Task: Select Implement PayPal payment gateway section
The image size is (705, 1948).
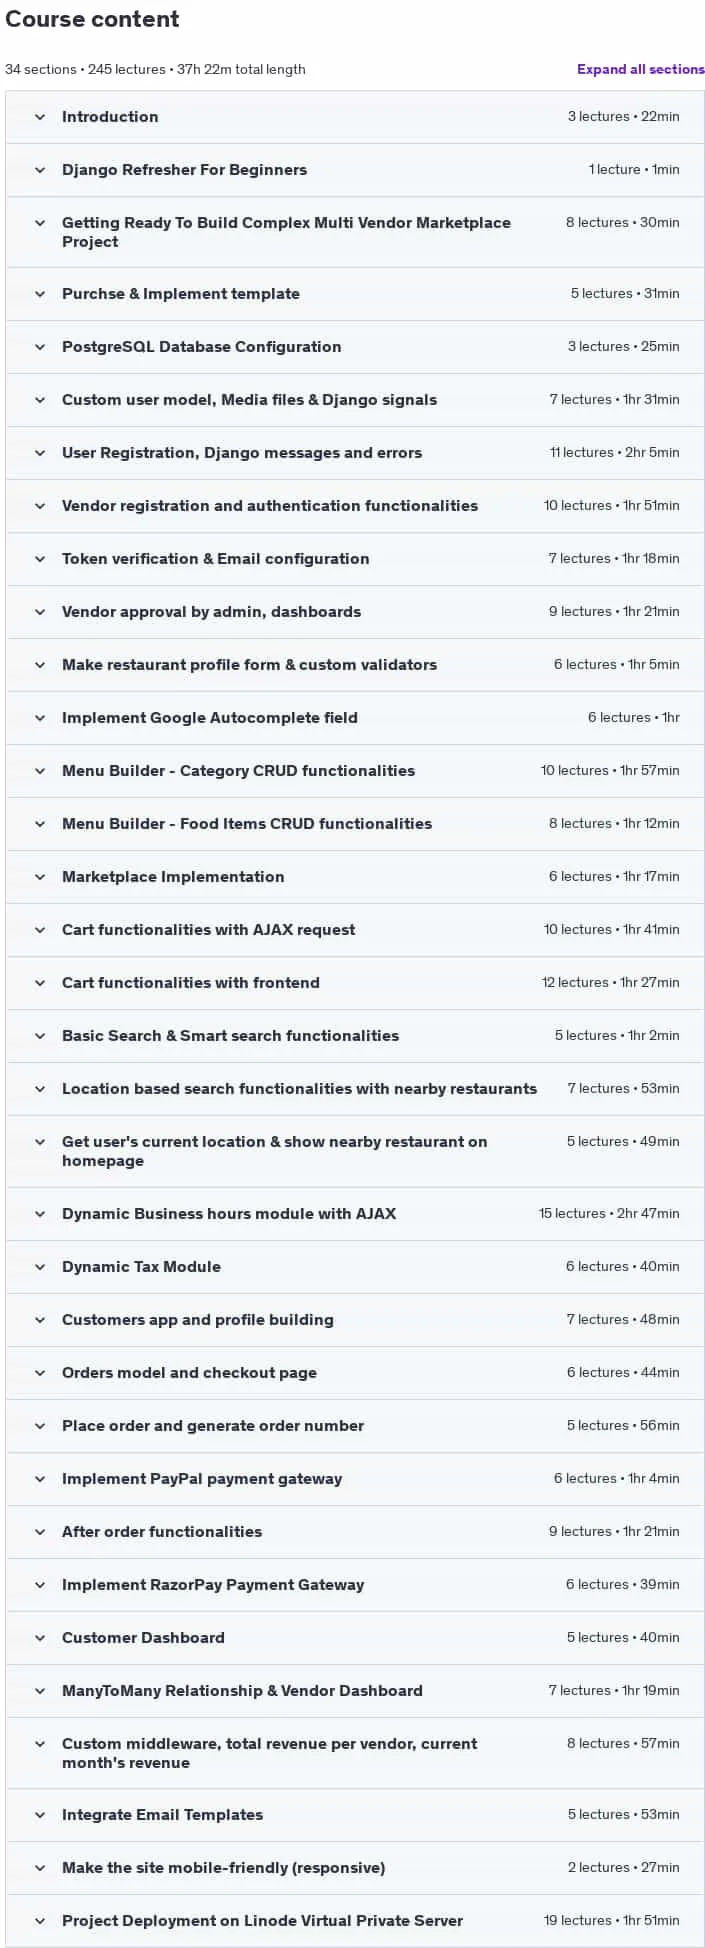Action: pos(355,1479)
